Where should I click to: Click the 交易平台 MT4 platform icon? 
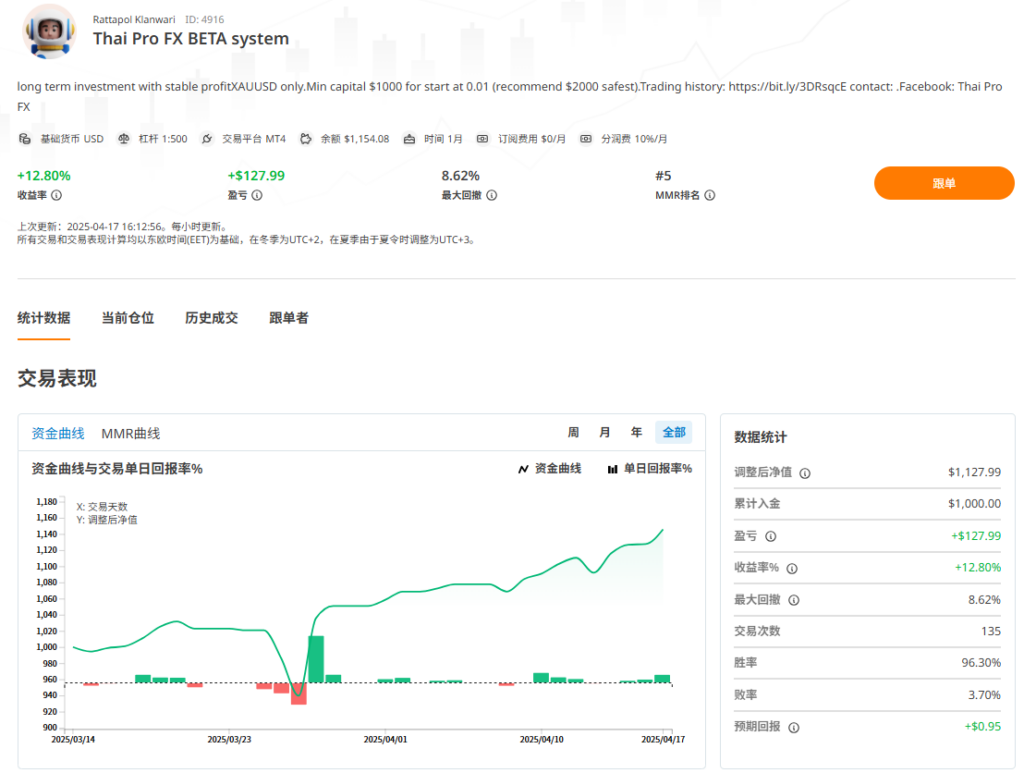tap(207, 139)
